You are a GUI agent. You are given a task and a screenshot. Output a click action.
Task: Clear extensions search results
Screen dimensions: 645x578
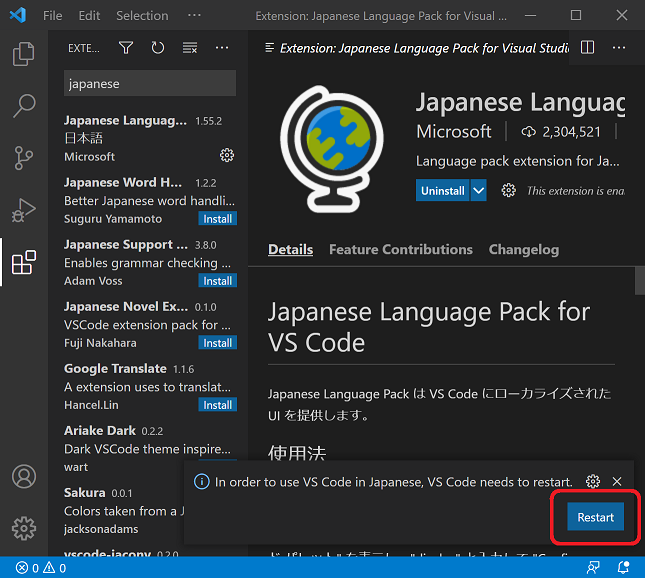click(x=190, y=48)
